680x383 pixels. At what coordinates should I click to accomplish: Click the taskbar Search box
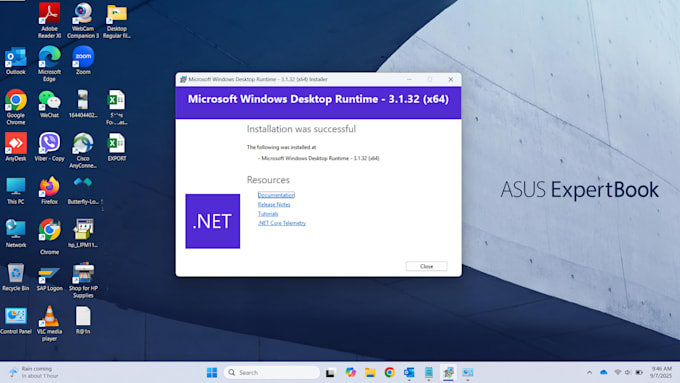point(272,373)
